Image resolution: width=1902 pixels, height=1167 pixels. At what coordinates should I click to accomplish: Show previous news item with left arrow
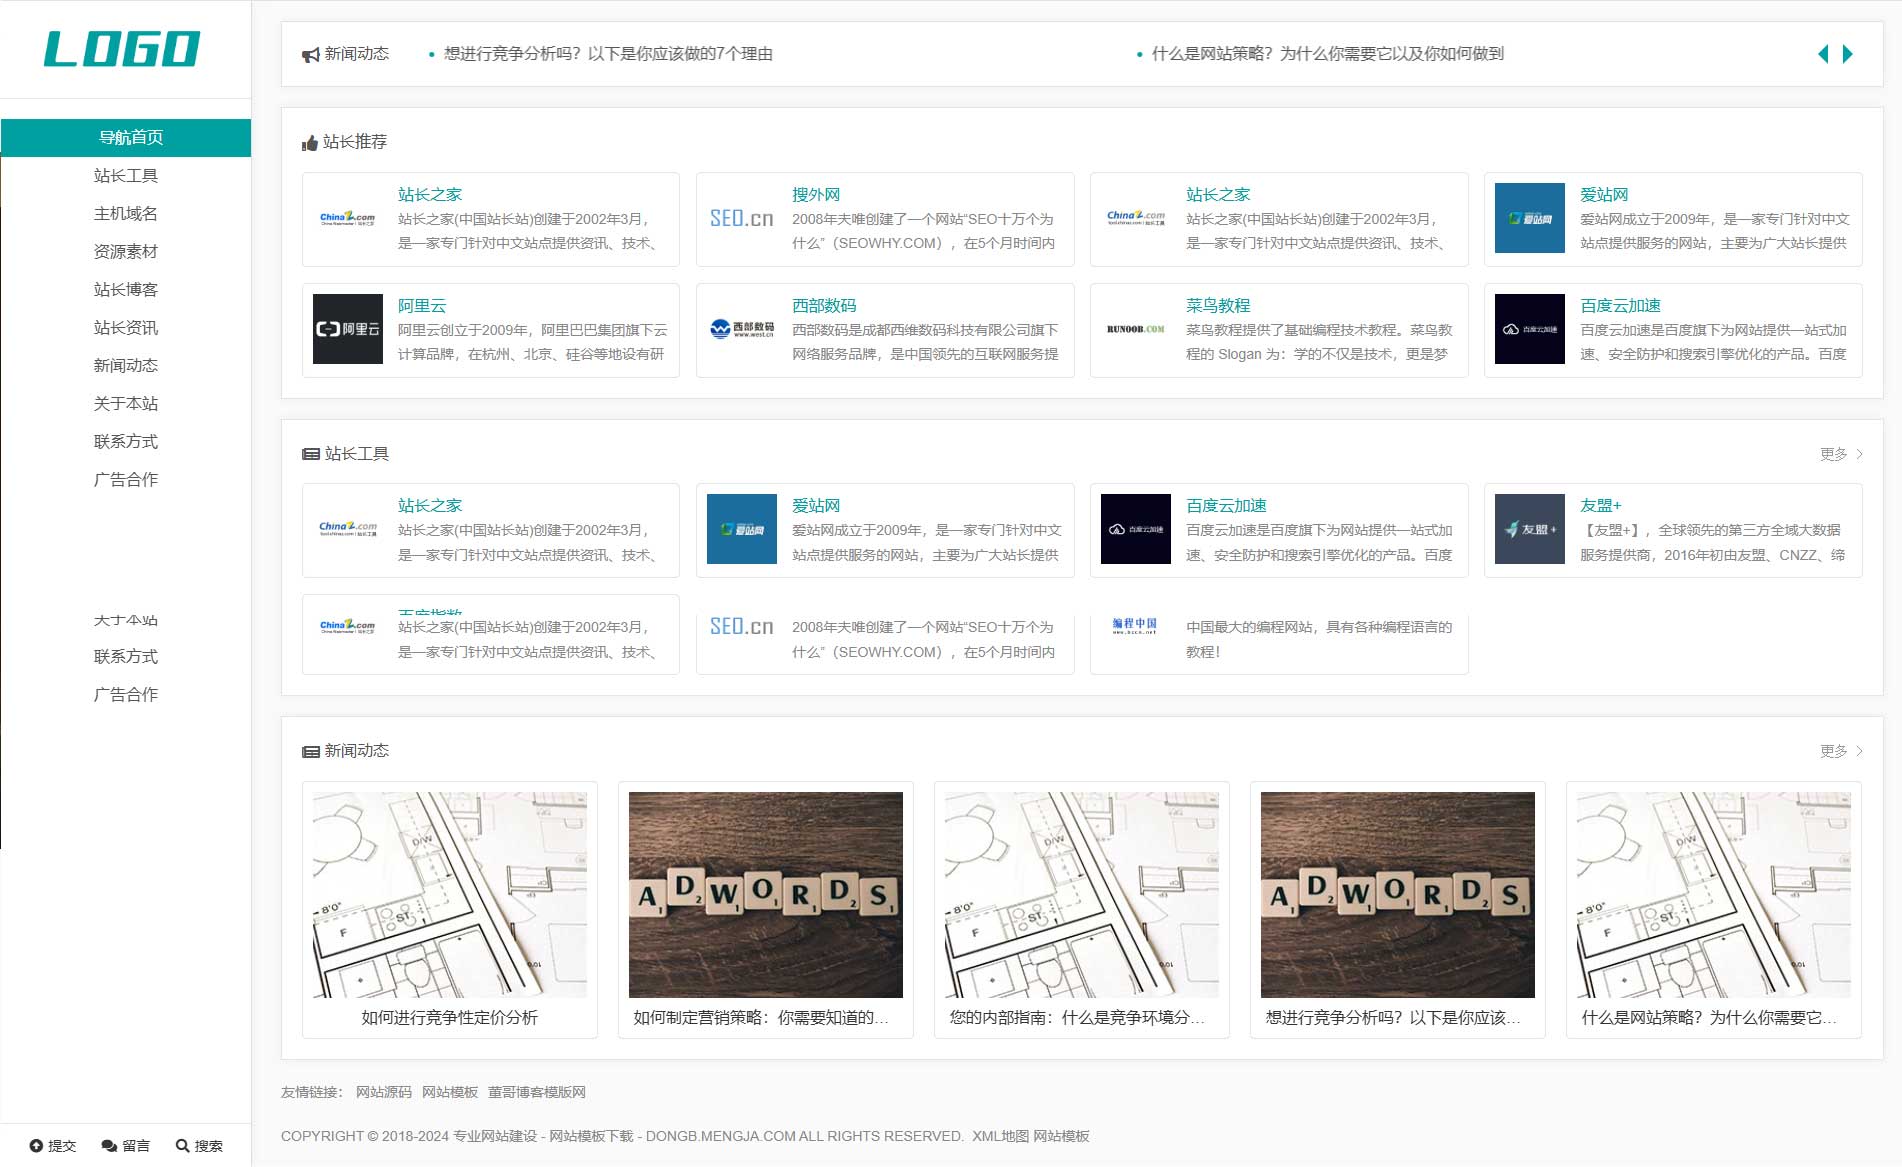tap(1823, 54)
